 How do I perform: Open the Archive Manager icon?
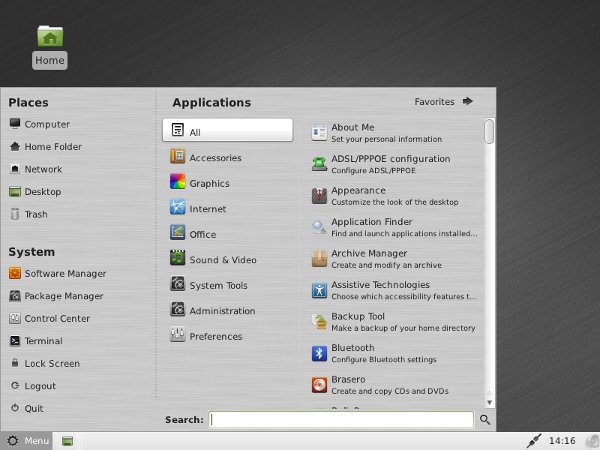point(319,259)
